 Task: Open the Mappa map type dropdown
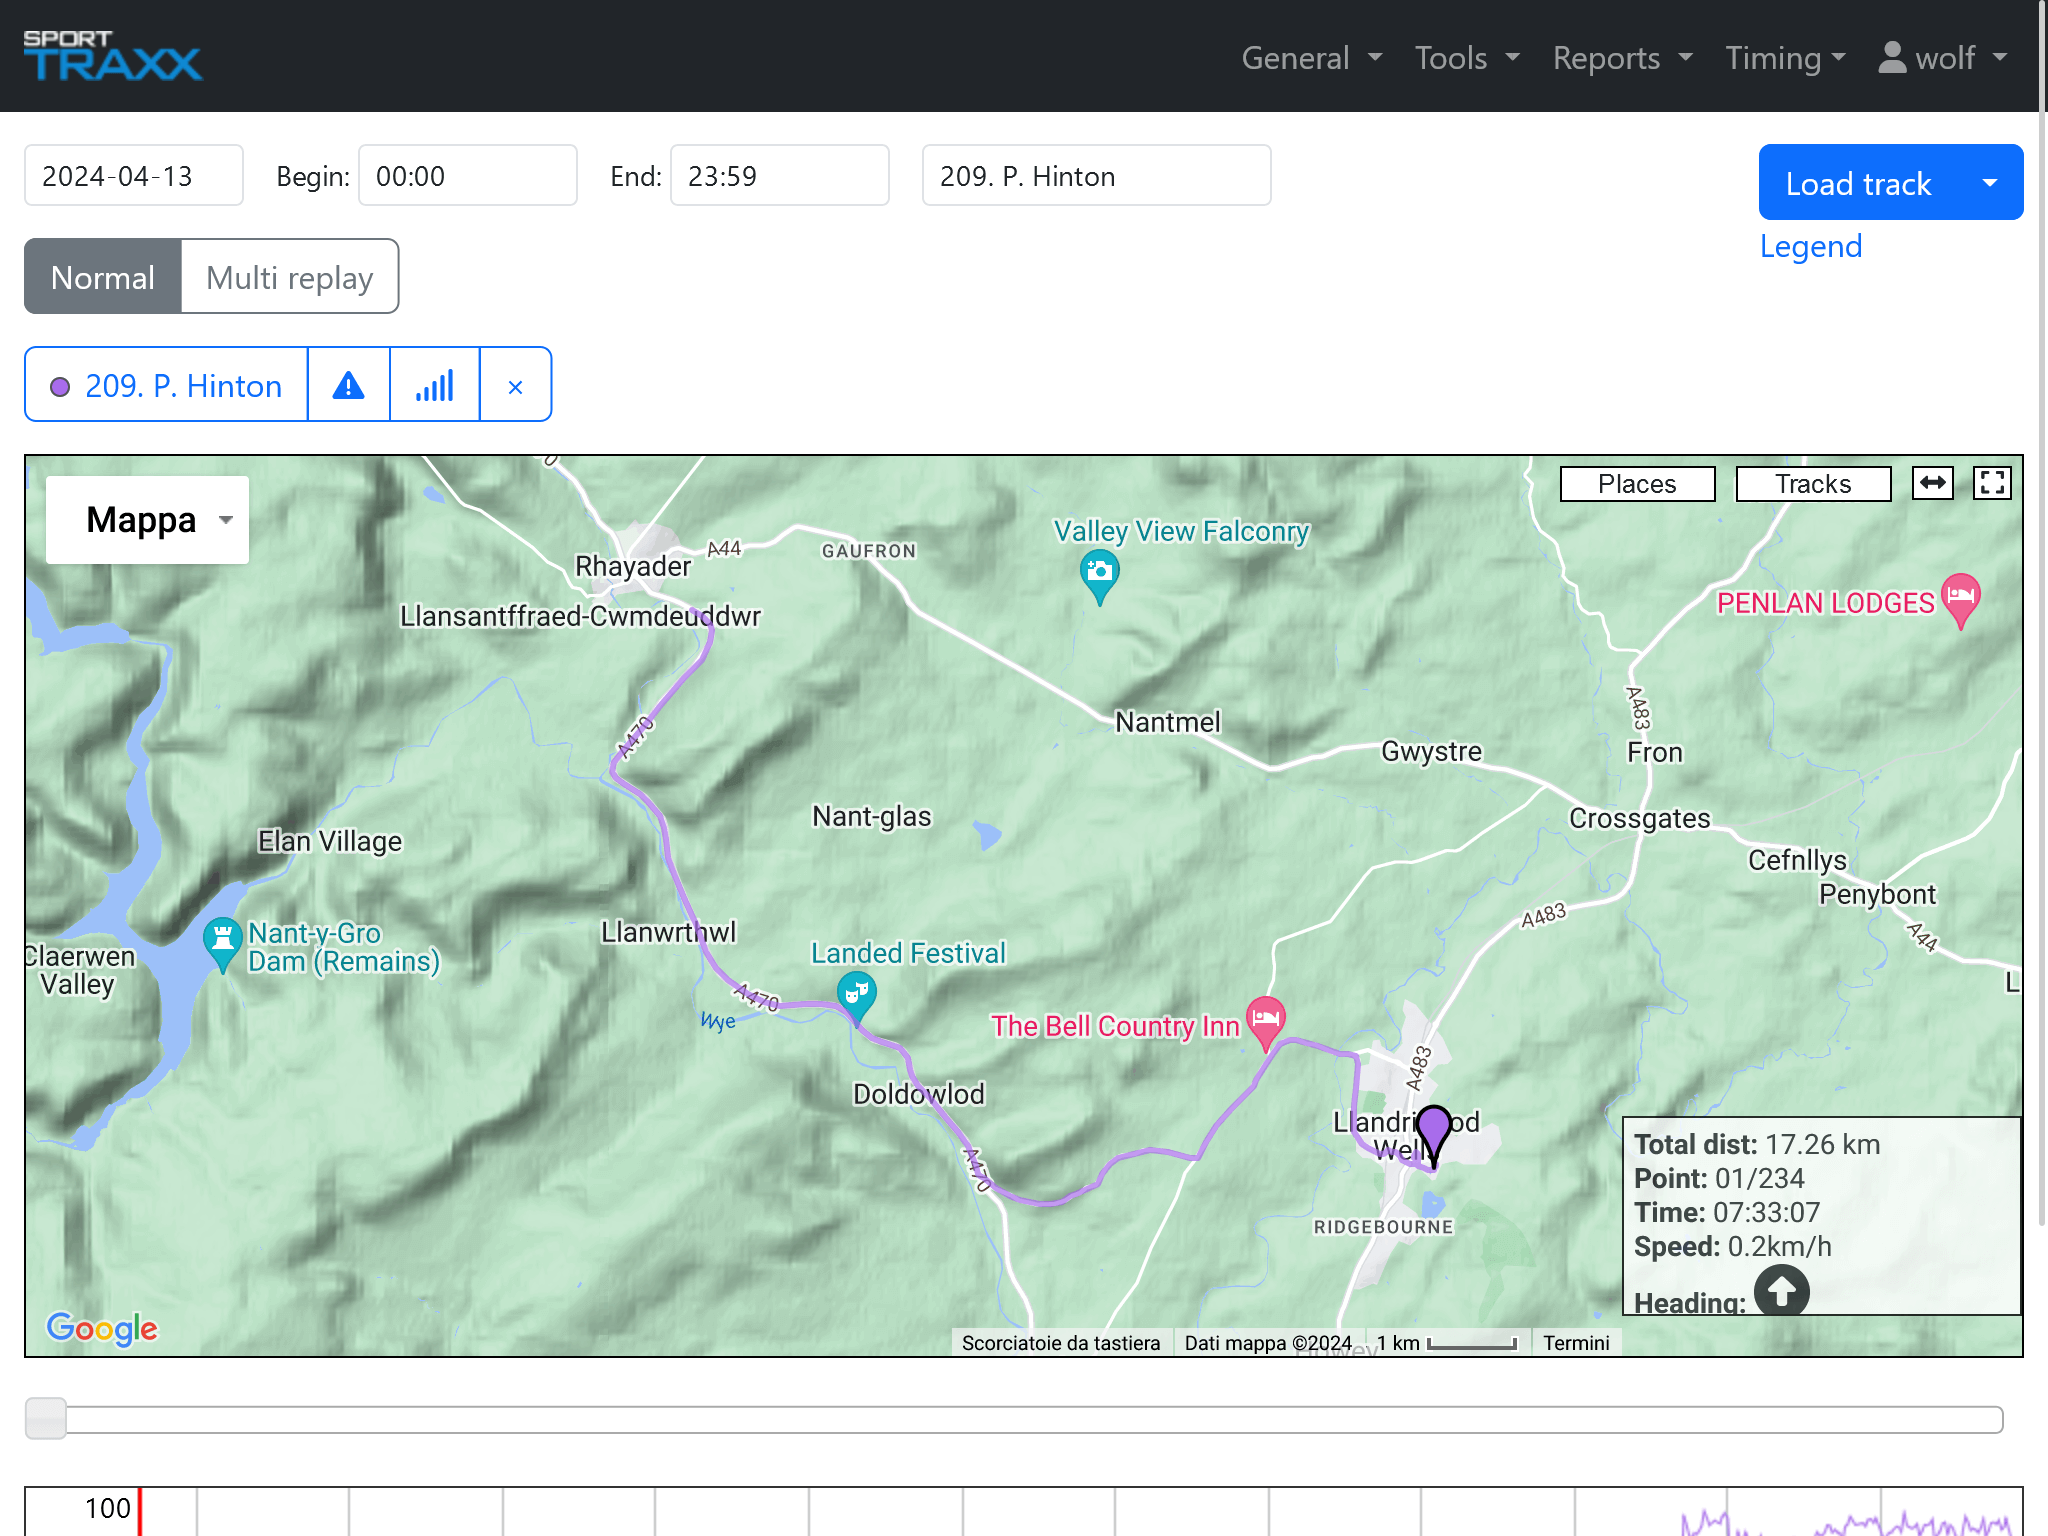[x=146, y=519]
